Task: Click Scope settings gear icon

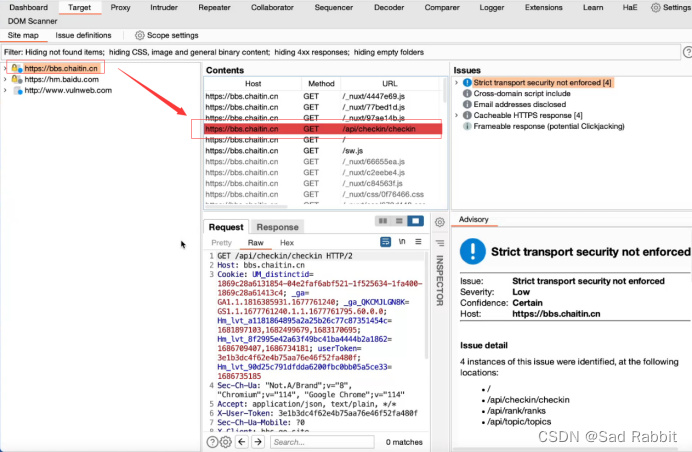Action: coord(139,35)
